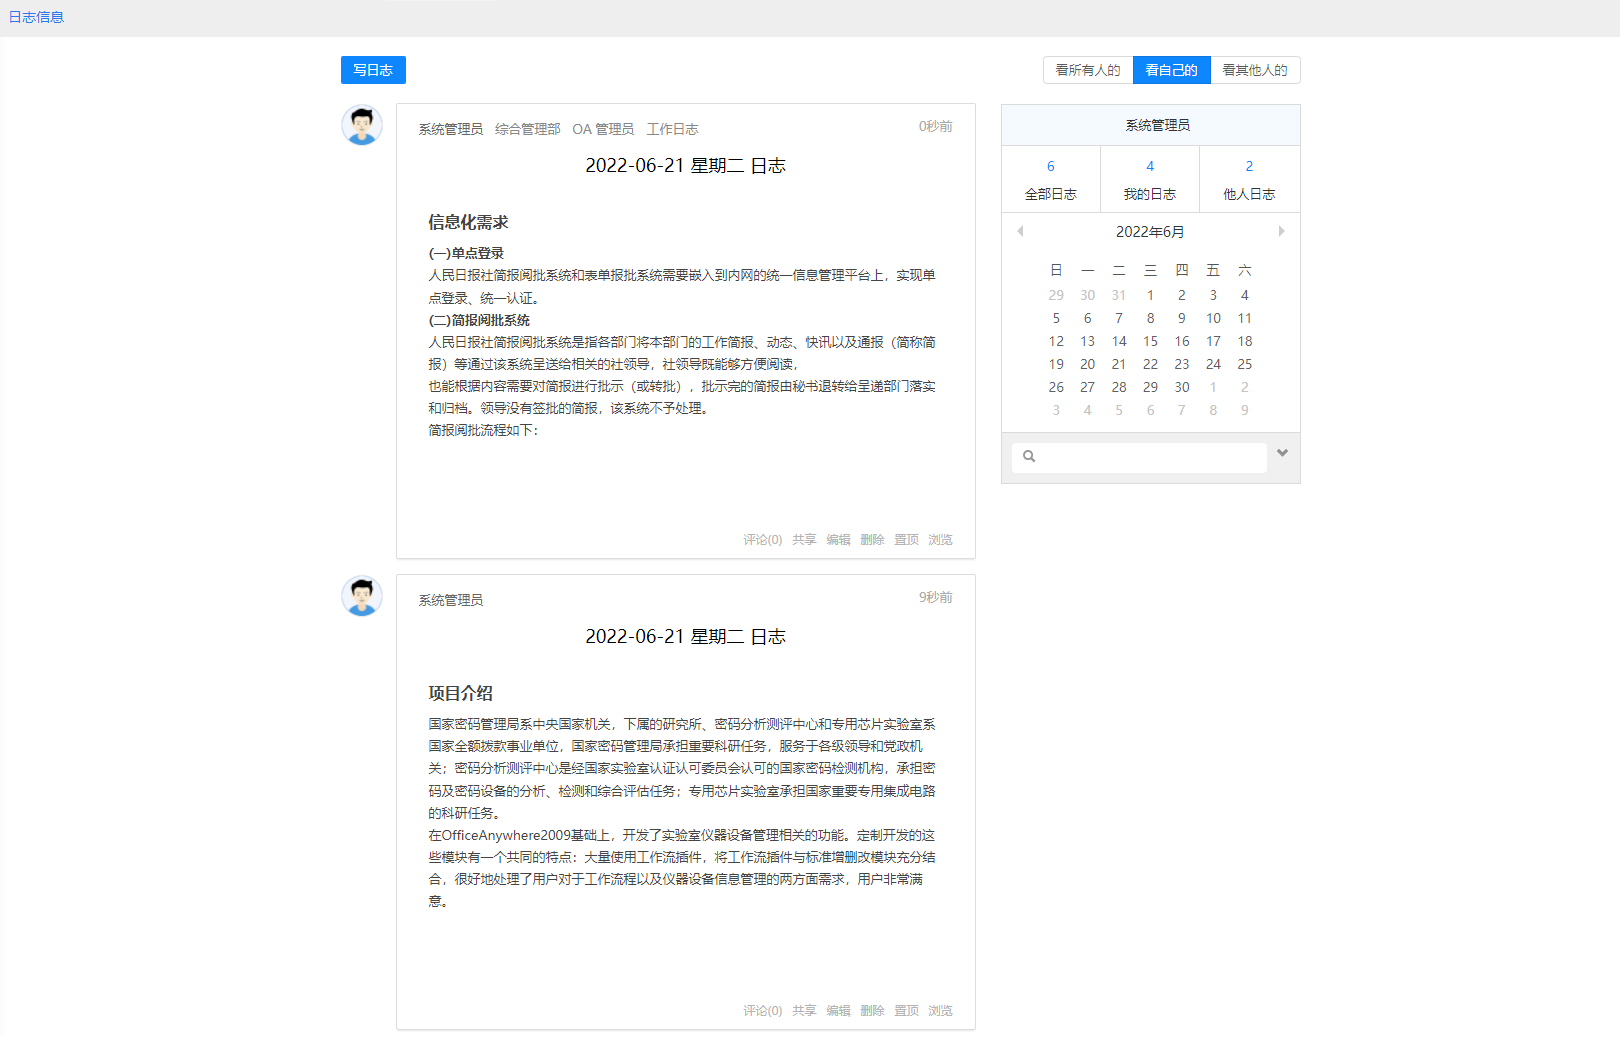
Task: Click 删除 on the second log entry
Action: [x=872, y=1011]
